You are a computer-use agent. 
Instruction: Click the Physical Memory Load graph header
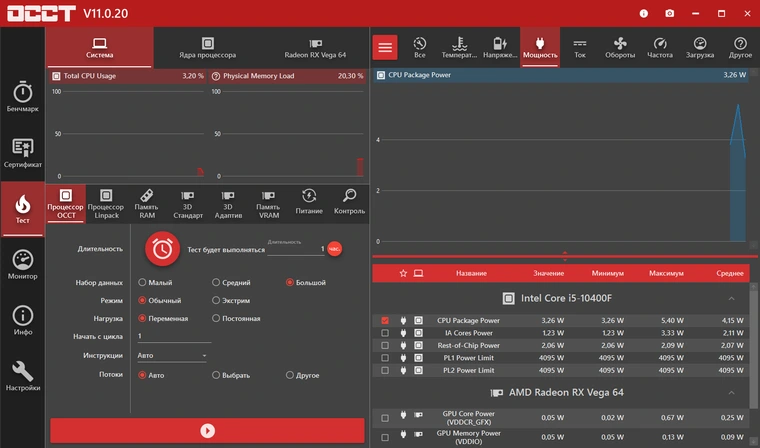click(288, 76)
